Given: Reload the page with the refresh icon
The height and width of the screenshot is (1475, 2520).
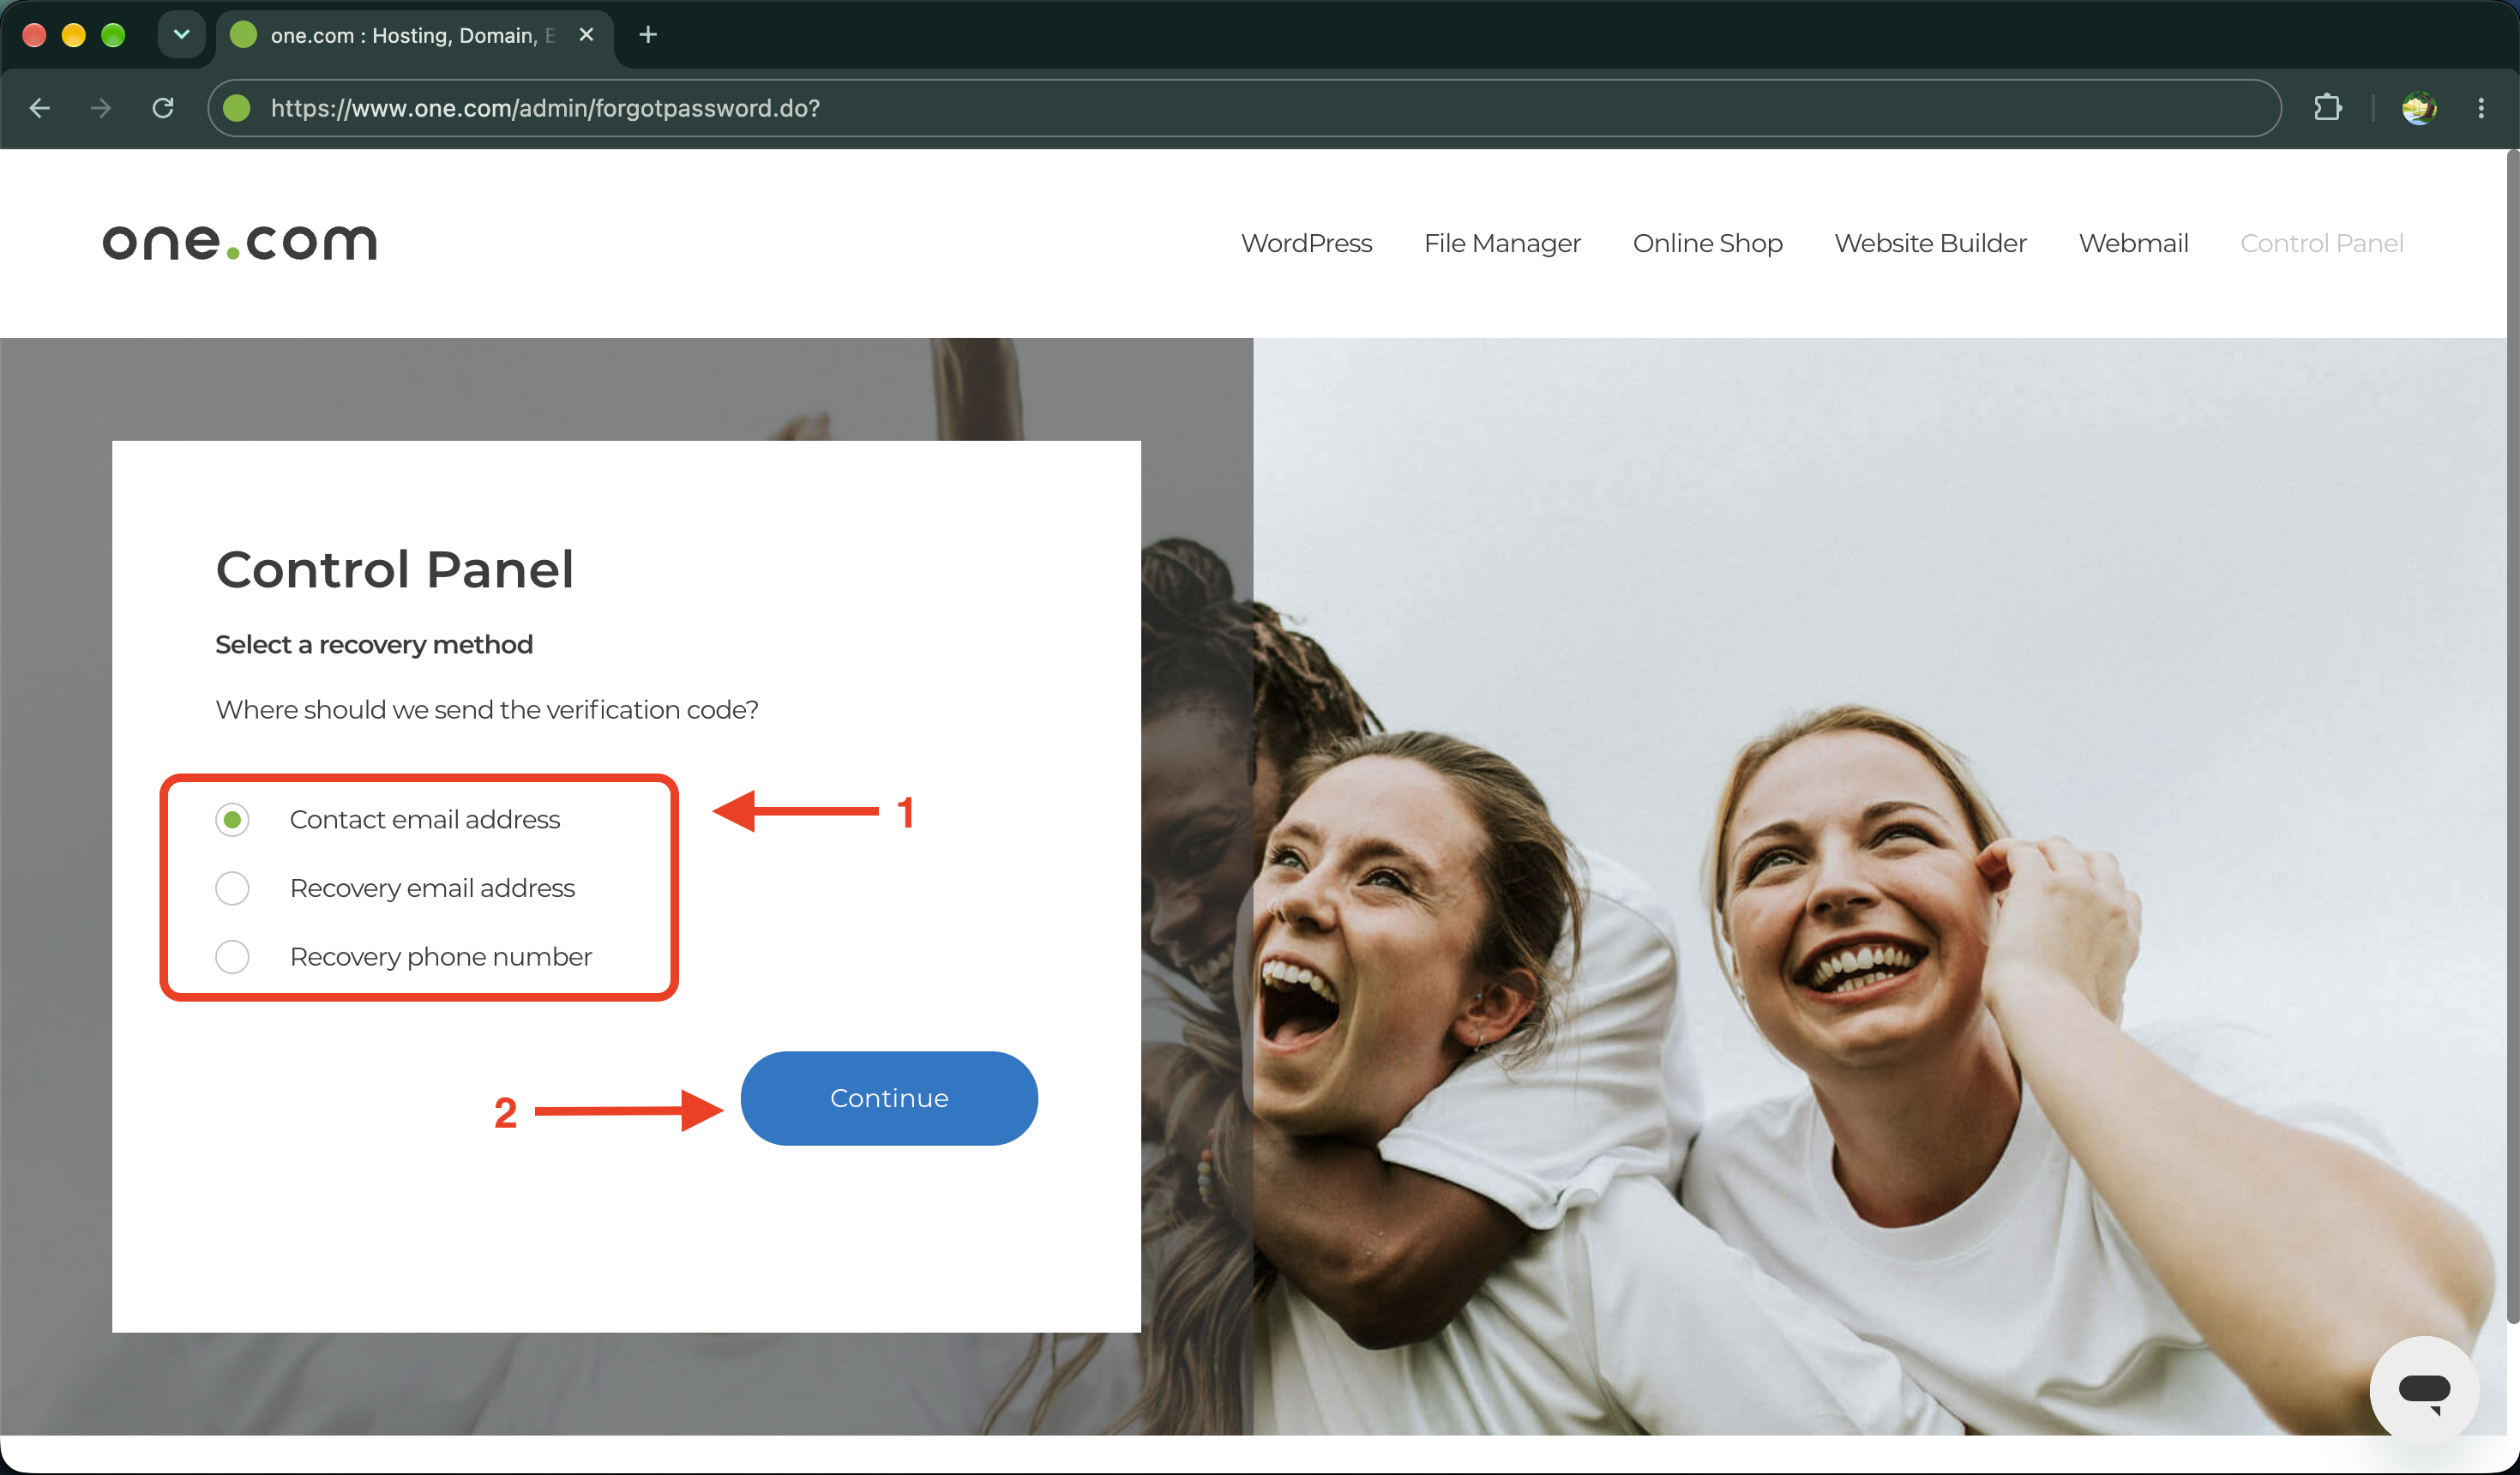Looking at the screenshot, I should (163, 108).
